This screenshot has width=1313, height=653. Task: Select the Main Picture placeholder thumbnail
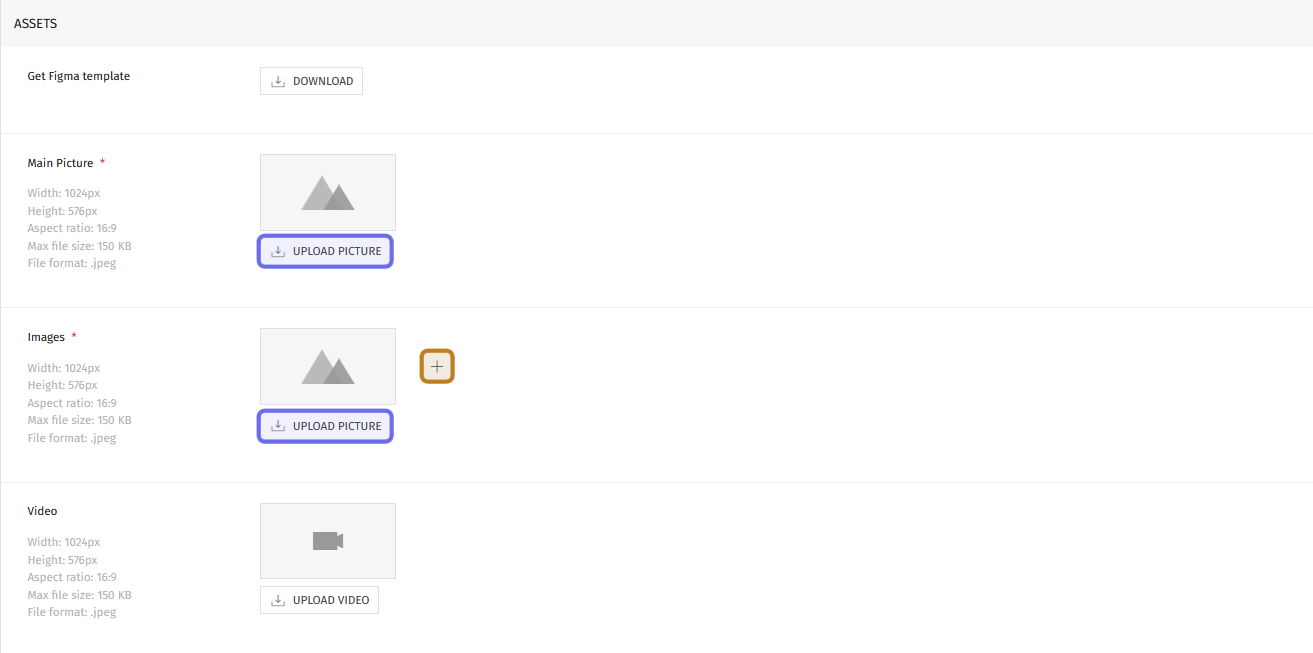328,192
